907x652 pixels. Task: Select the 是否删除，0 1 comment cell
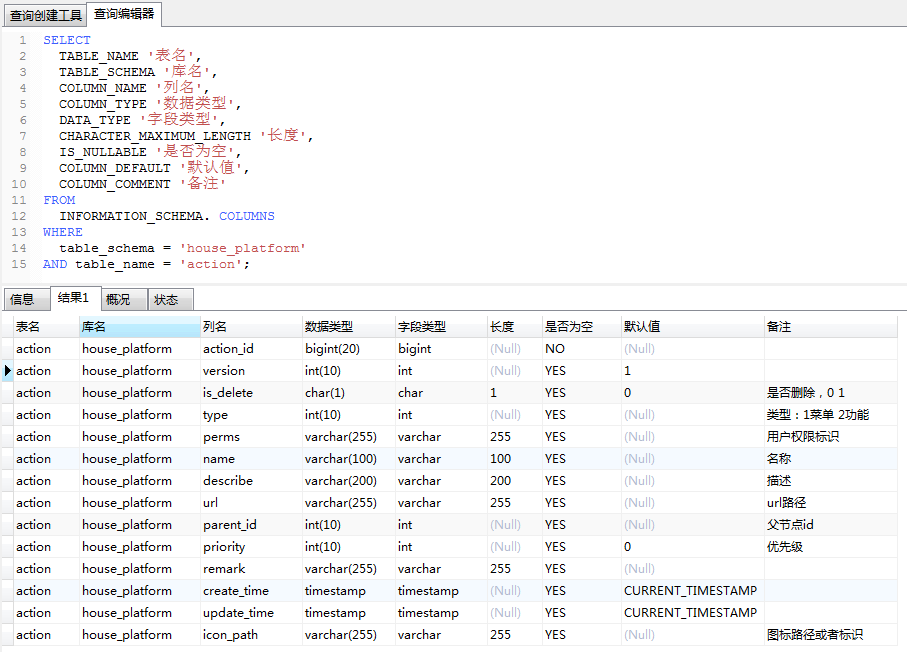tap(831, 393)
